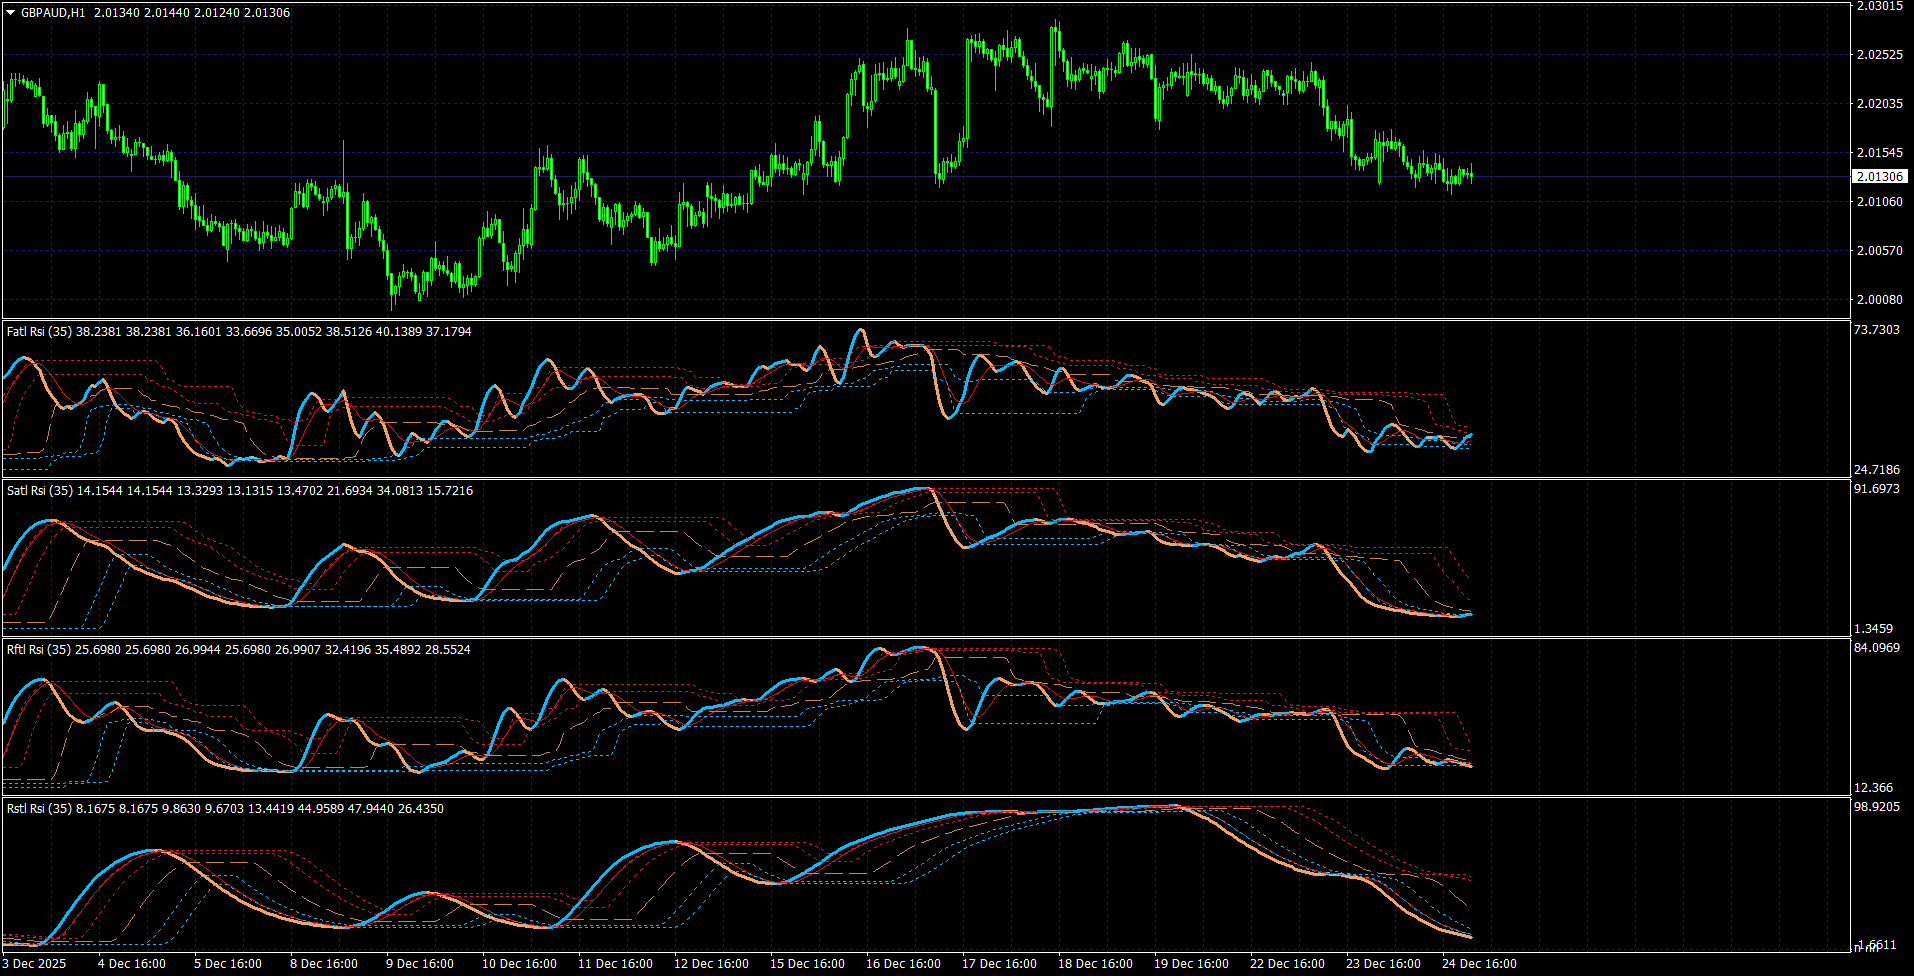Select the Fatl Rsi (35) indicator label
1914x976 pixels.
pos(40,331)
